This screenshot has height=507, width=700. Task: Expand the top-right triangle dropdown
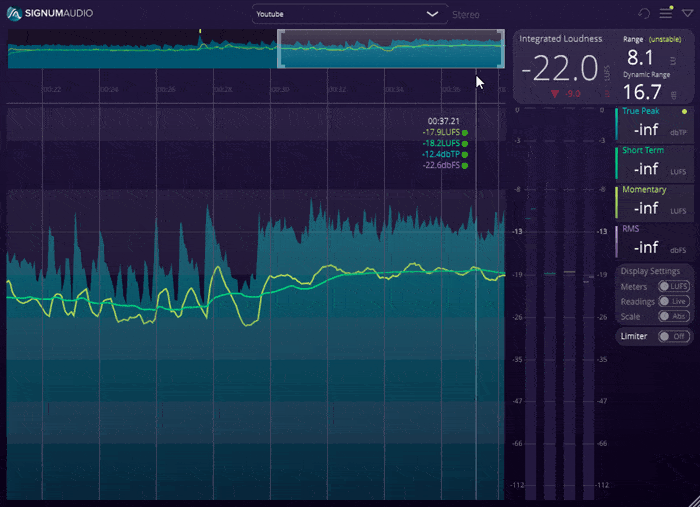pos(686,14)
